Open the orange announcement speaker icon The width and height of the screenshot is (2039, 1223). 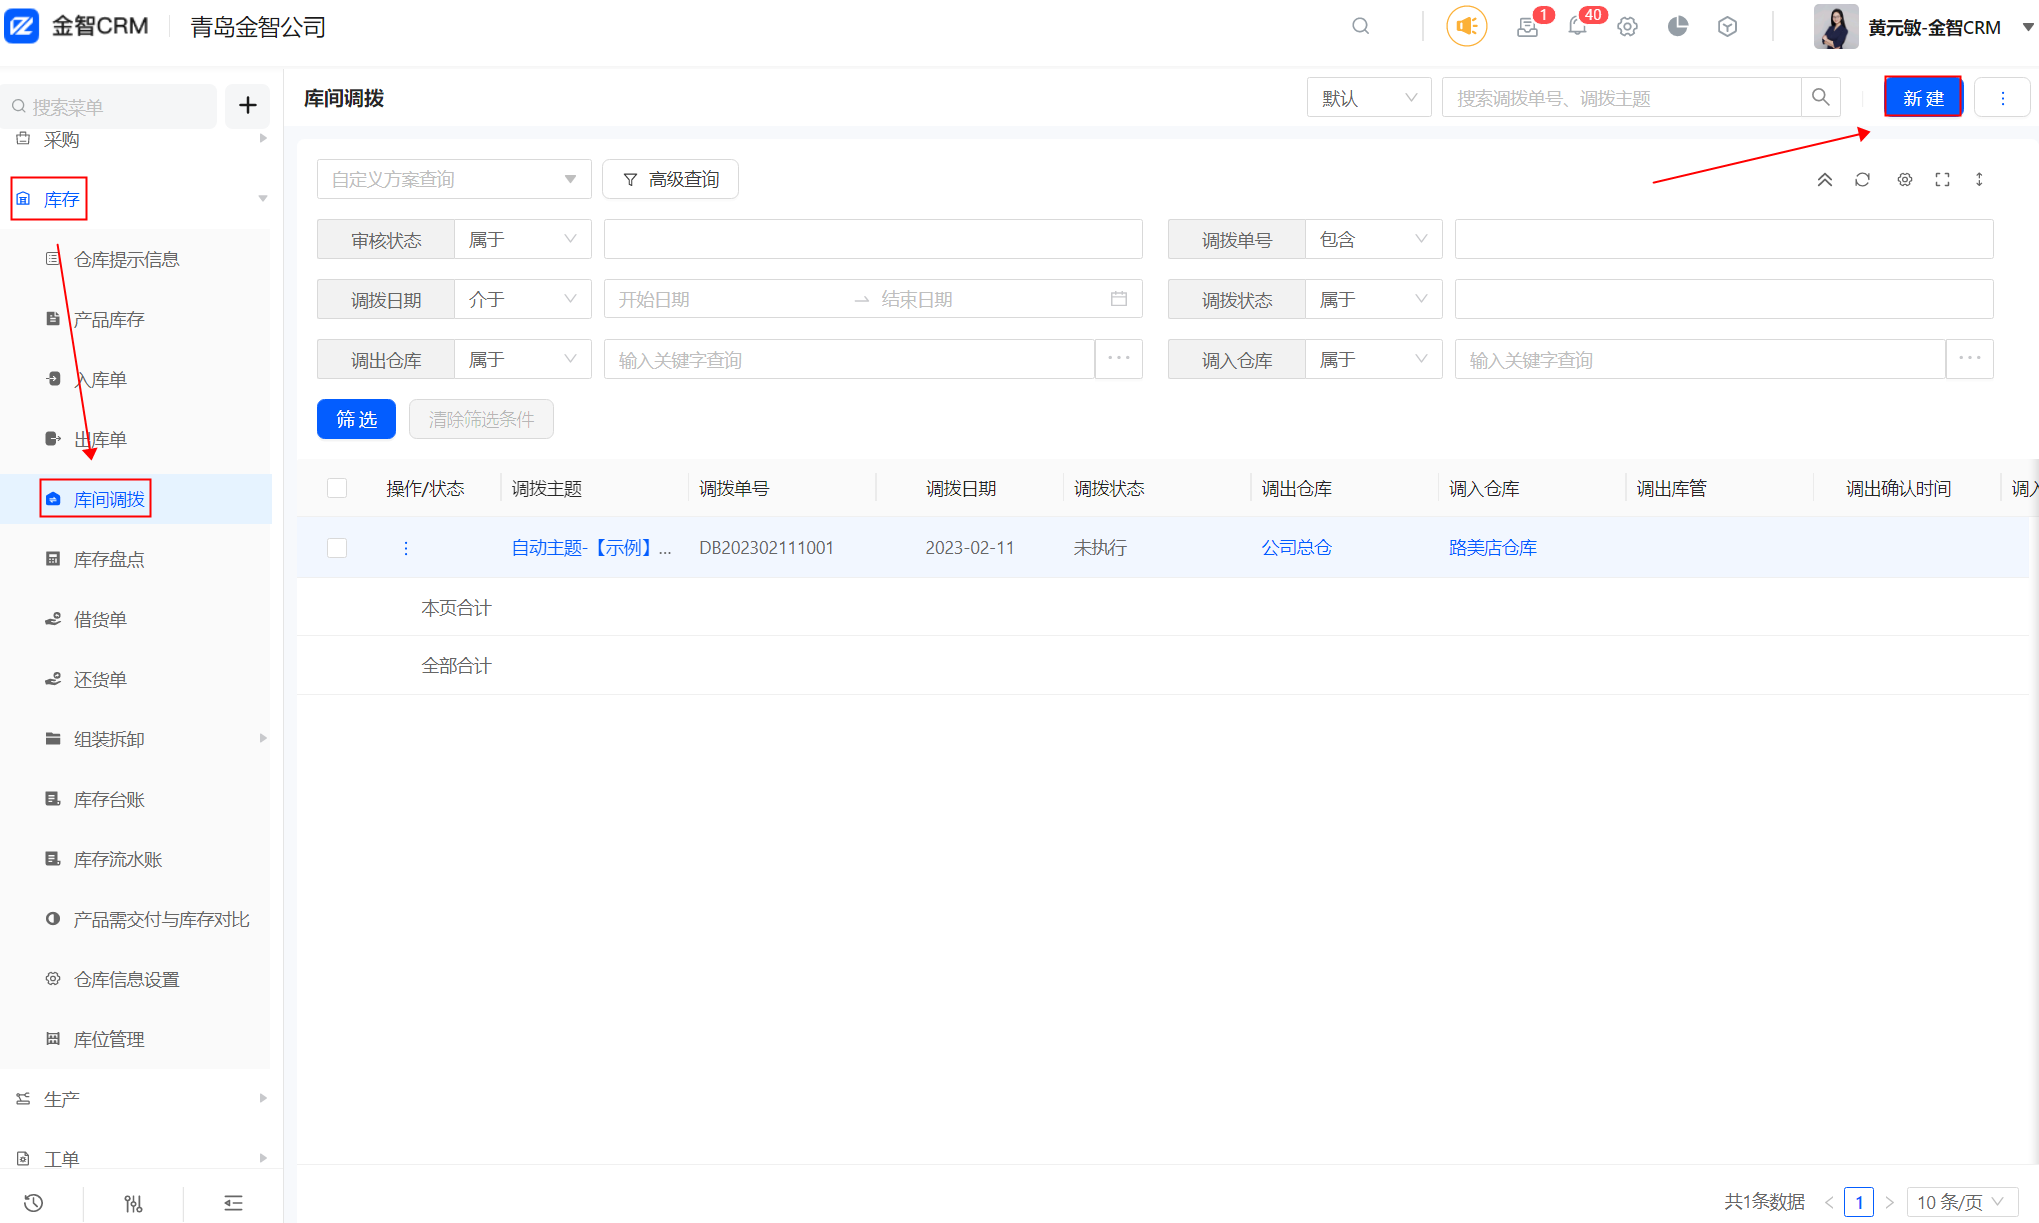(x=1467, y=26)
